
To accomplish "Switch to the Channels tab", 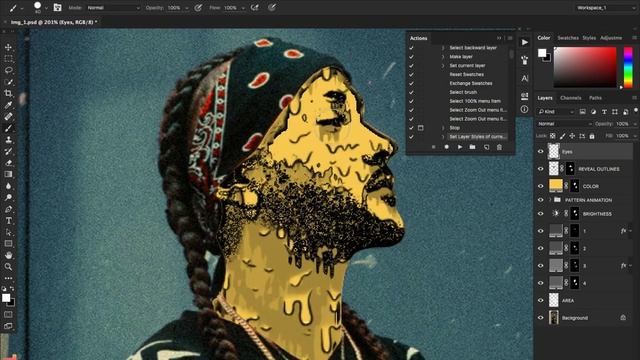I will coord(571,98).
